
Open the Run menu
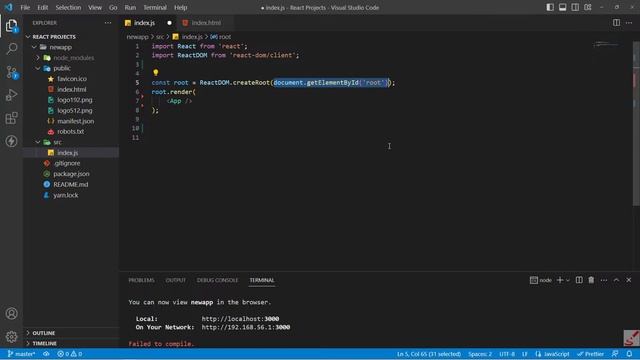(x=130, y=7)
